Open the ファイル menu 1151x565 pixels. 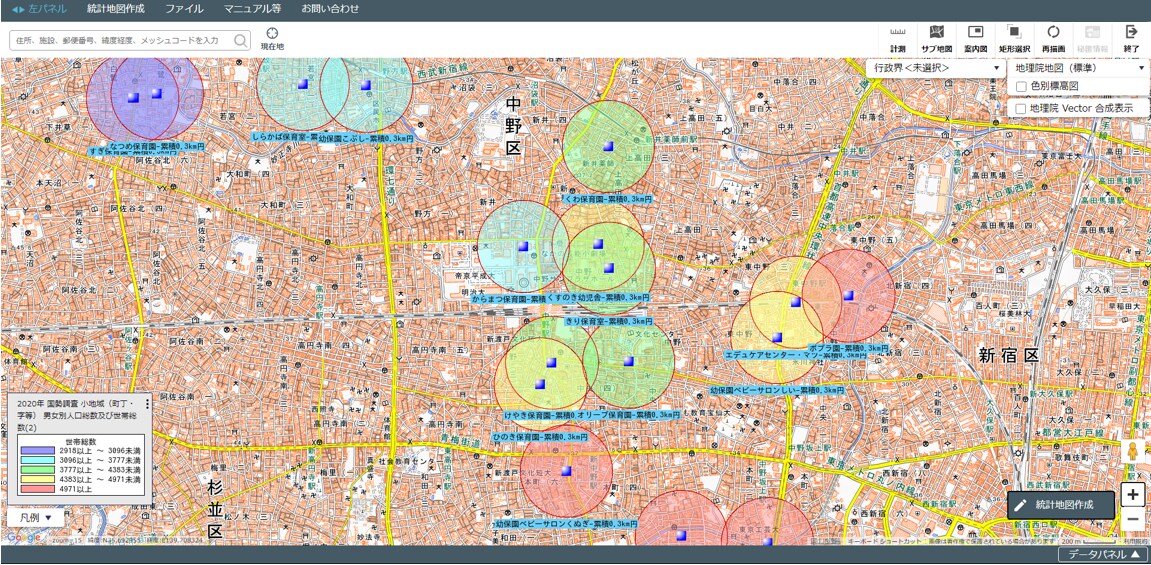[x=184, y=10]
